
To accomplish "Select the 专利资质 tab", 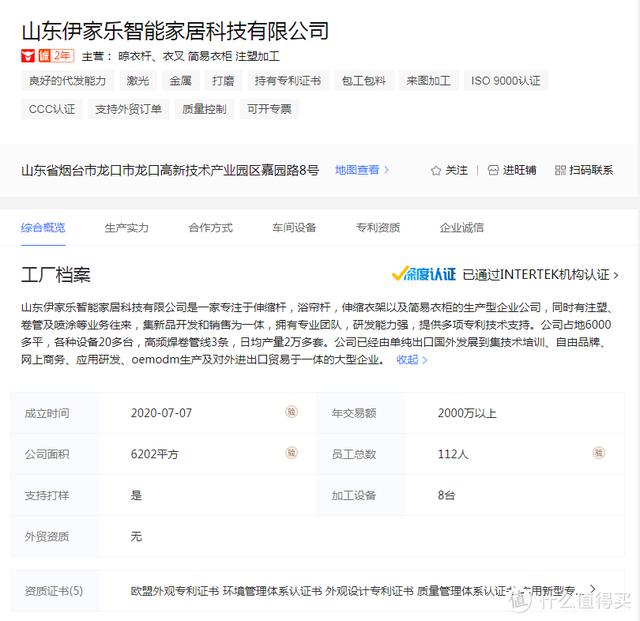I will [x=378, y=228].
